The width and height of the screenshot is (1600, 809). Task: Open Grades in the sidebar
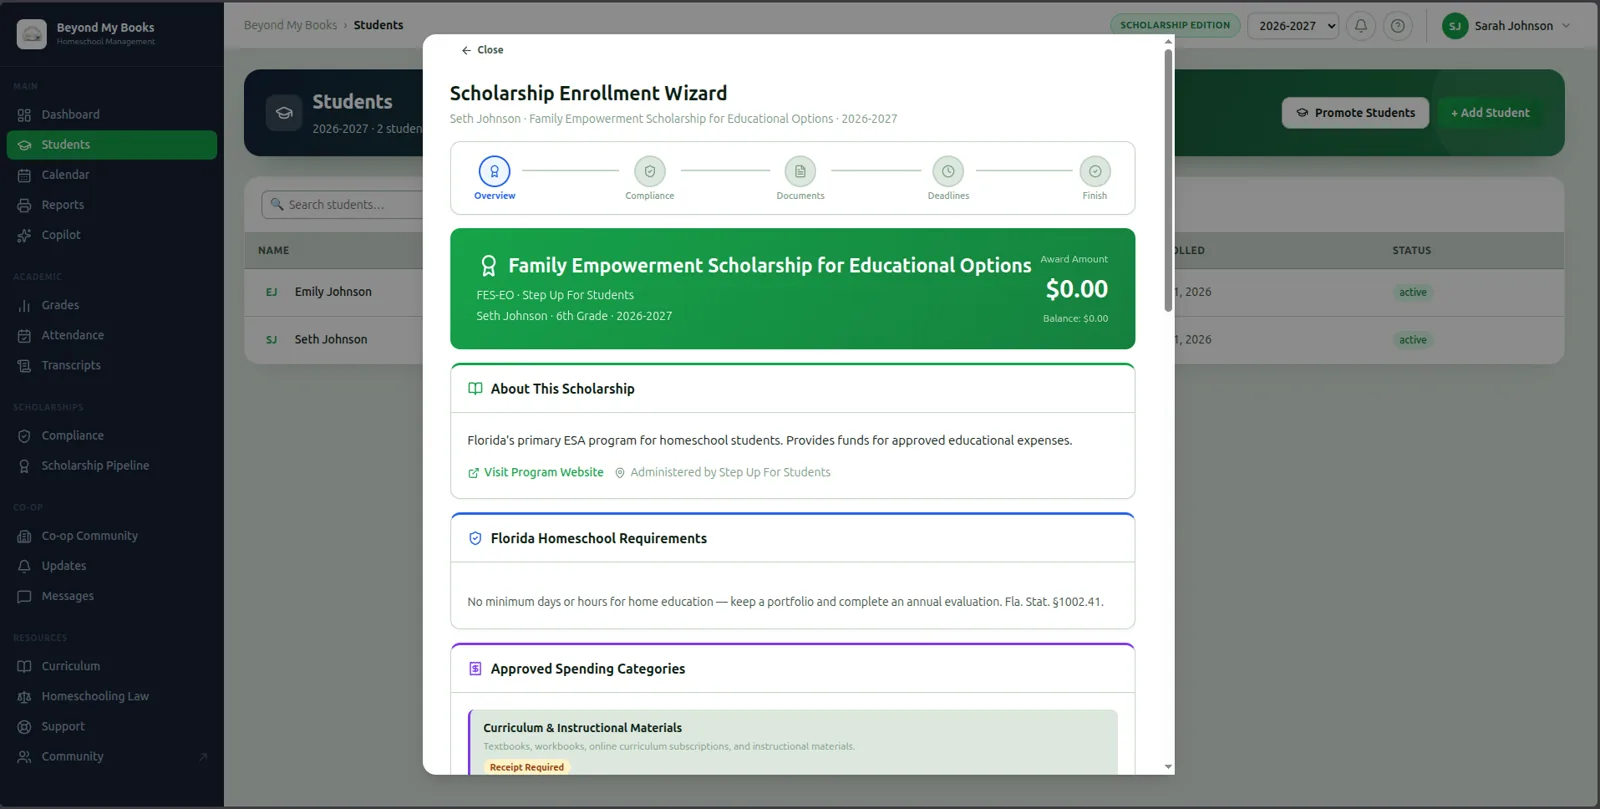pyautogui.click(x=112, y=305)
